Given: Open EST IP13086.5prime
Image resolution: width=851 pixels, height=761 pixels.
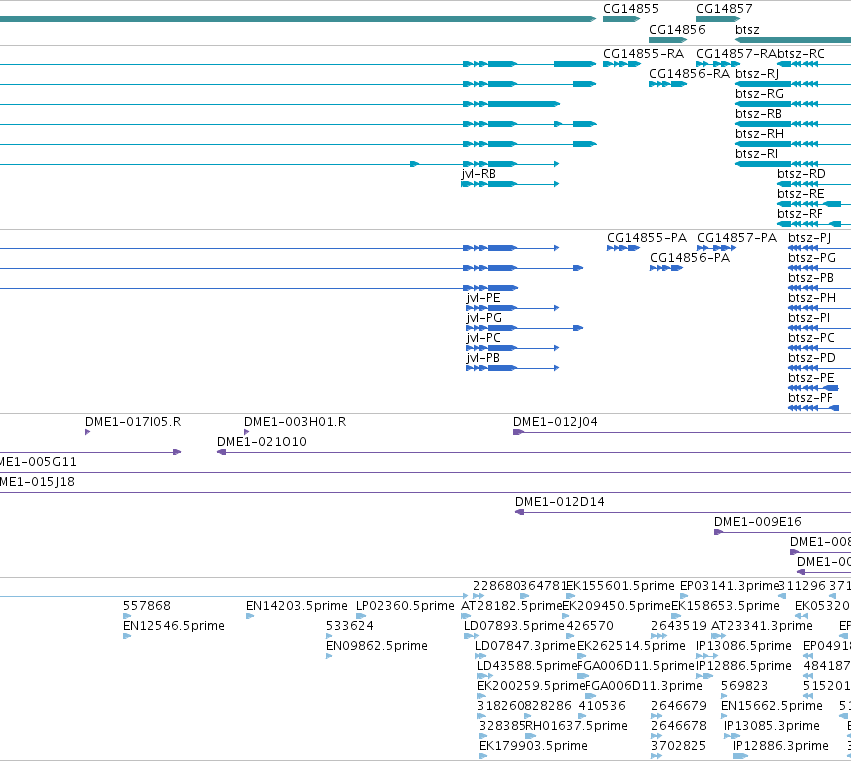Looking at the screenshot, I should click(744, 646).
